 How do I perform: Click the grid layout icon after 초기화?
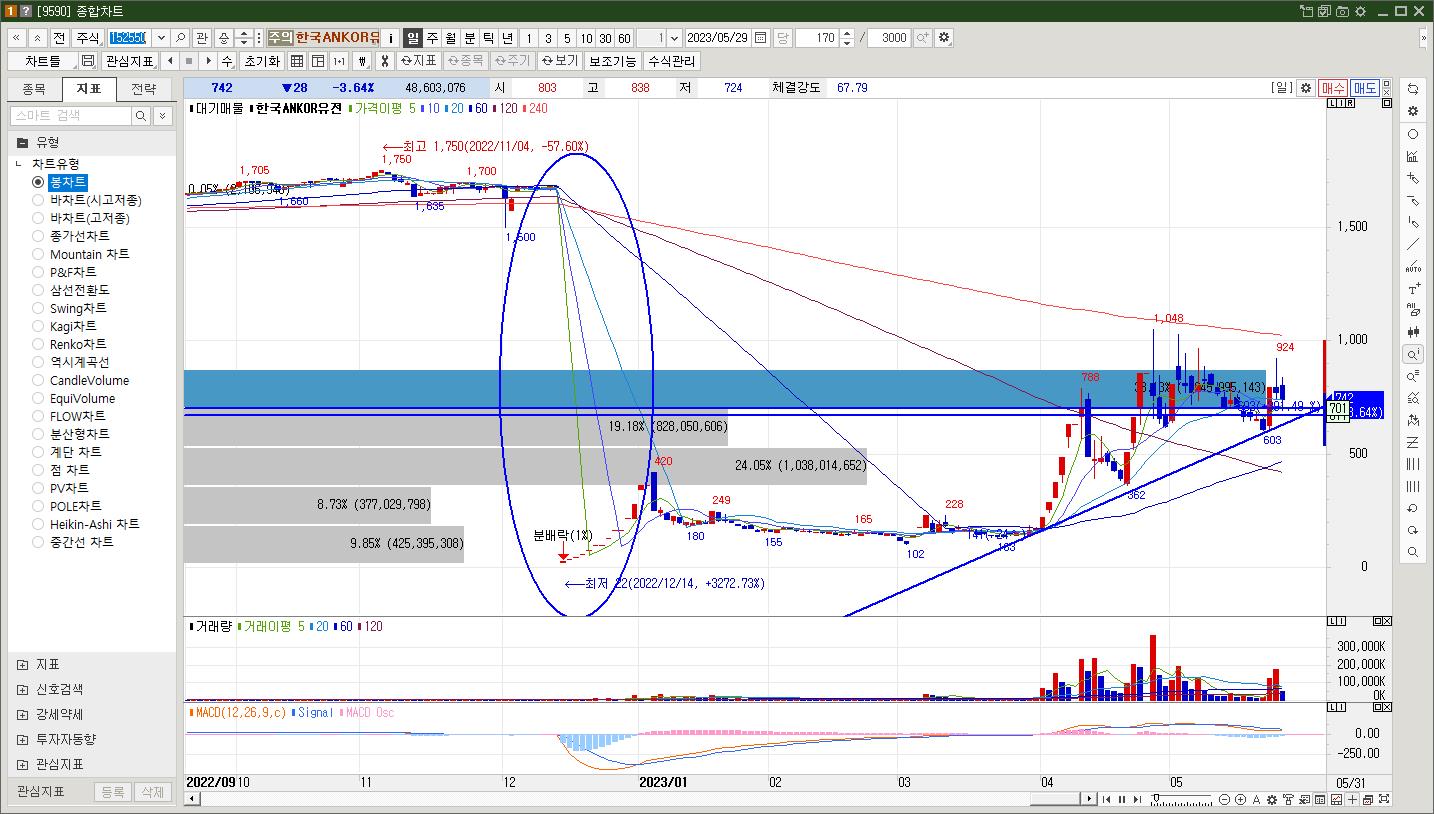[x=297, y=61]
